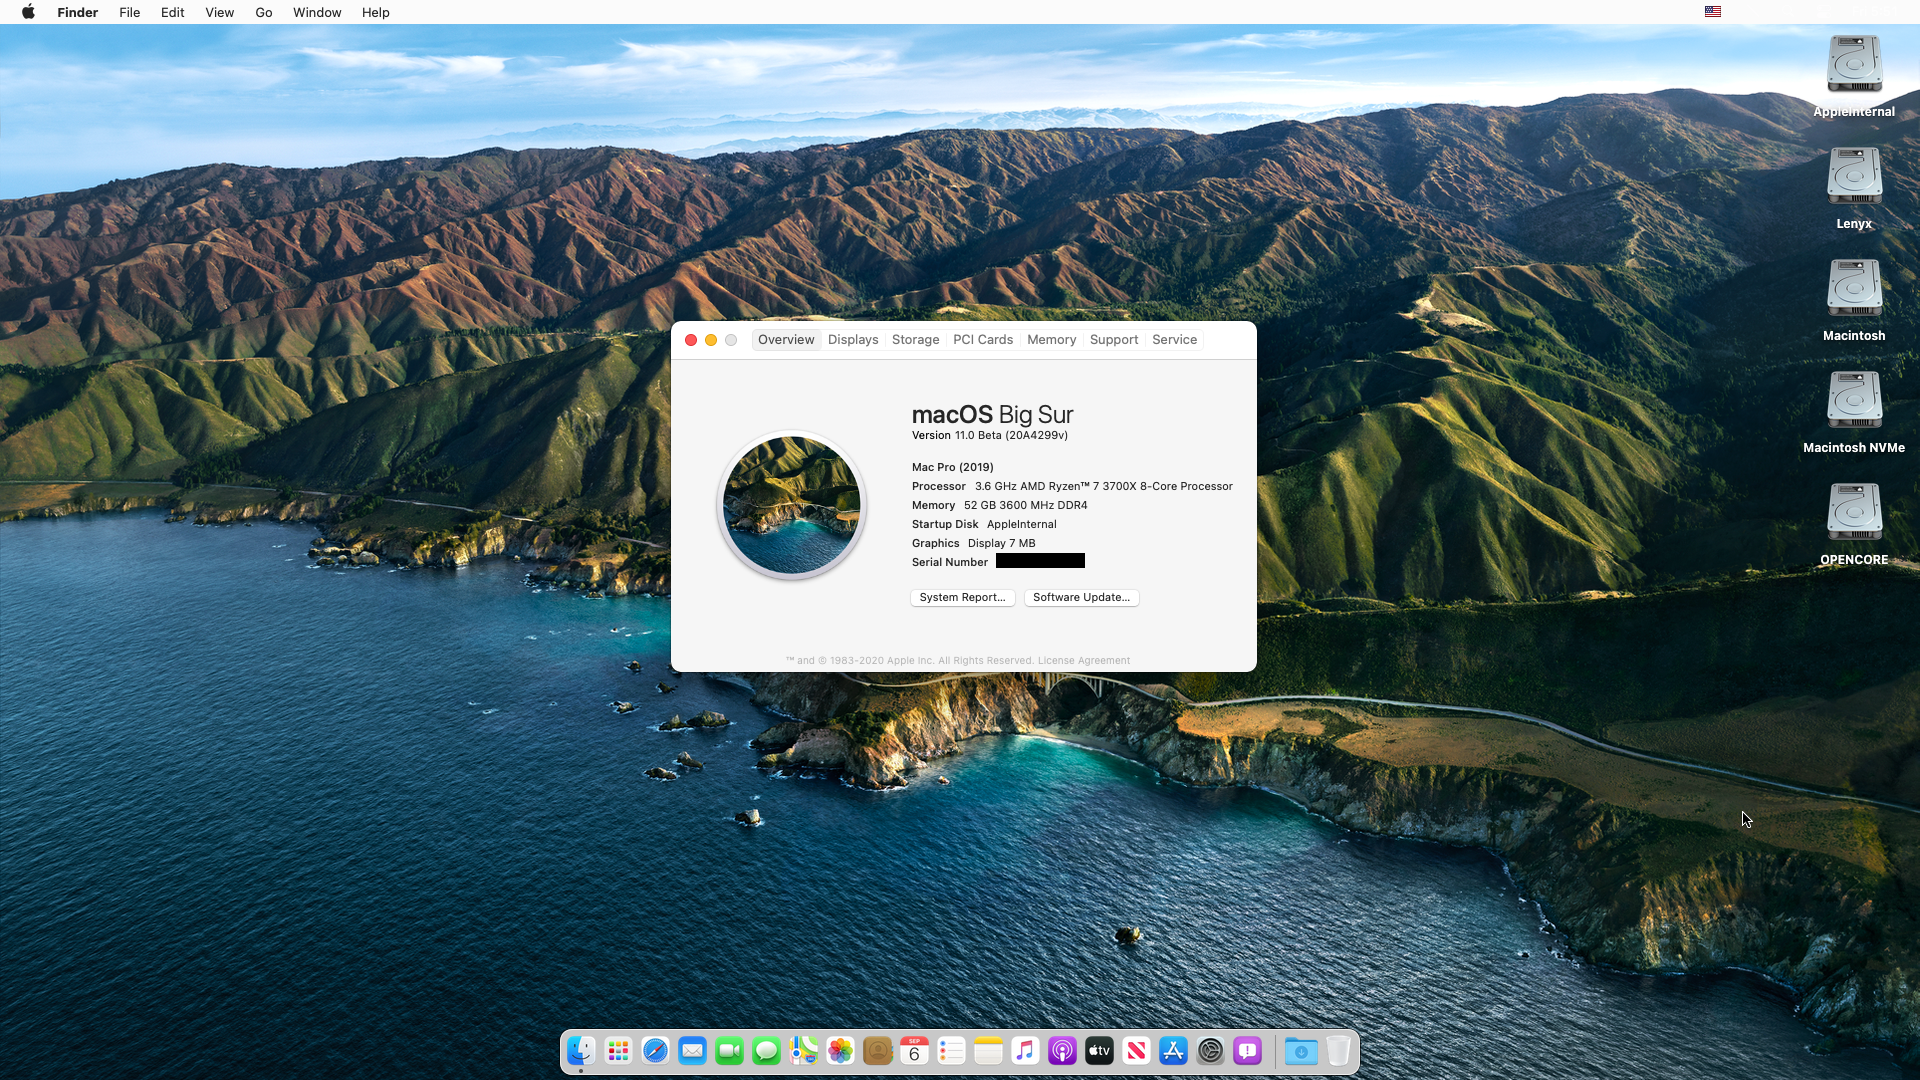1920x1080 pixels.
Task: Switch to the Displays tab
Action: coord(853,340)
